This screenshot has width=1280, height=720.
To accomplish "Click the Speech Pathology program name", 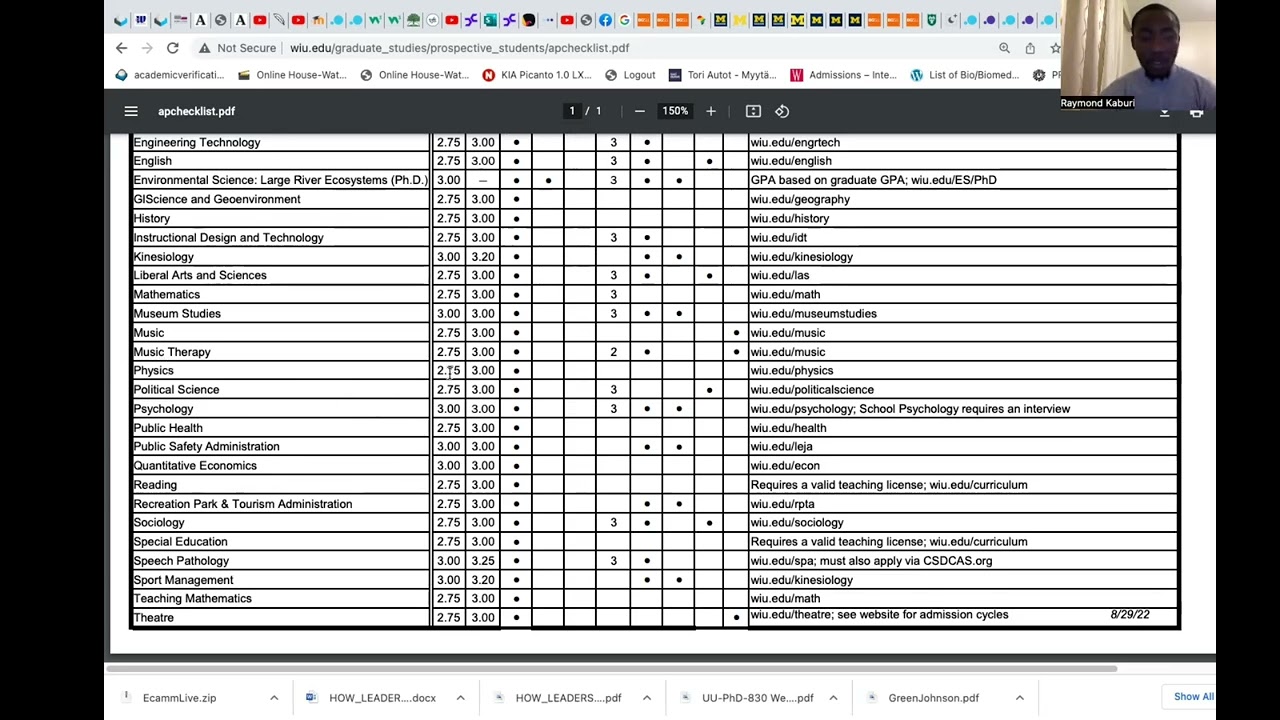I will click(x=181, y=561).
